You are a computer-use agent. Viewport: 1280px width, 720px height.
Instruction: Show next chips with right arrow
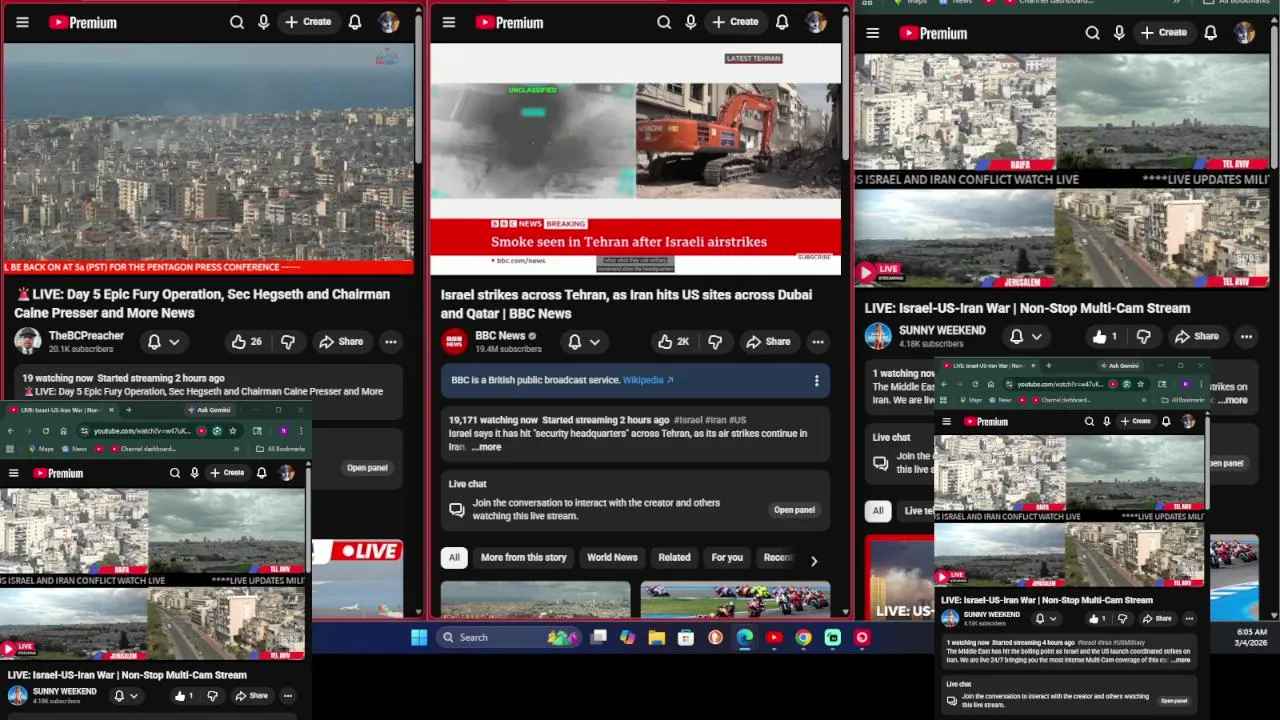(x=813, y=561)
